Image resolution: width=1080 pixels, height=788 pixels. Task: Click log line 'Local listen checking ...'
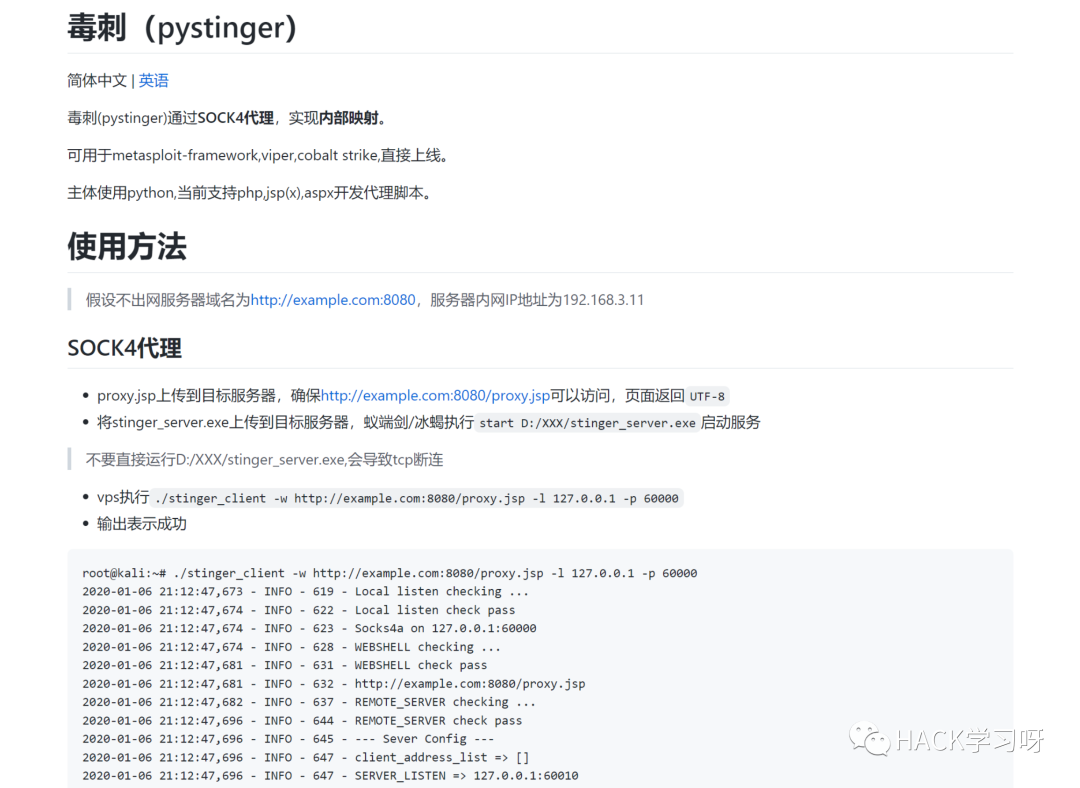[306, 592]
